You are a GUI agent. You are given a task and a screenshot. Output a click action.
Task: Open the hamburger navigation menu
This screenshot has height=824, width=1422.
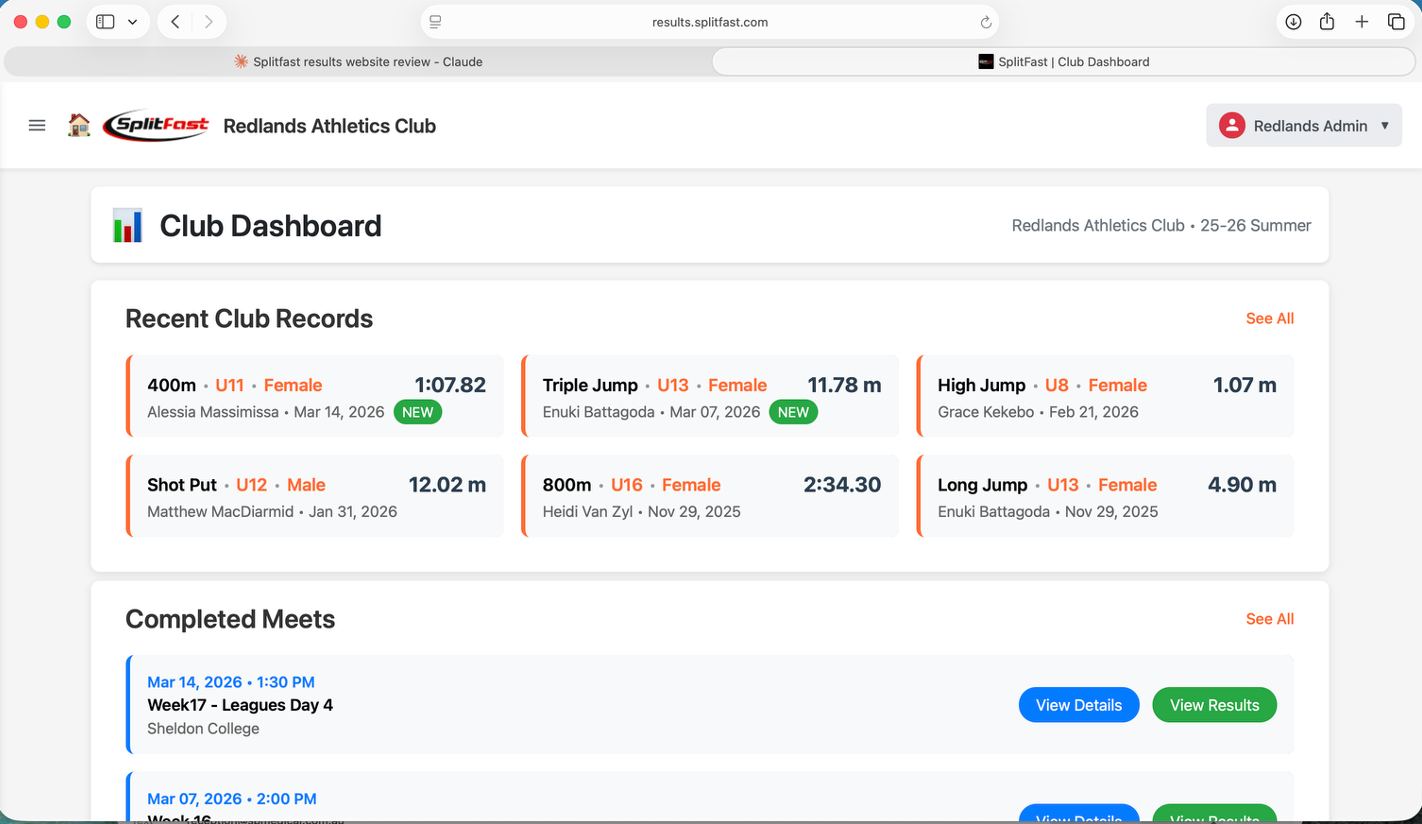click(x=37, y=125)
